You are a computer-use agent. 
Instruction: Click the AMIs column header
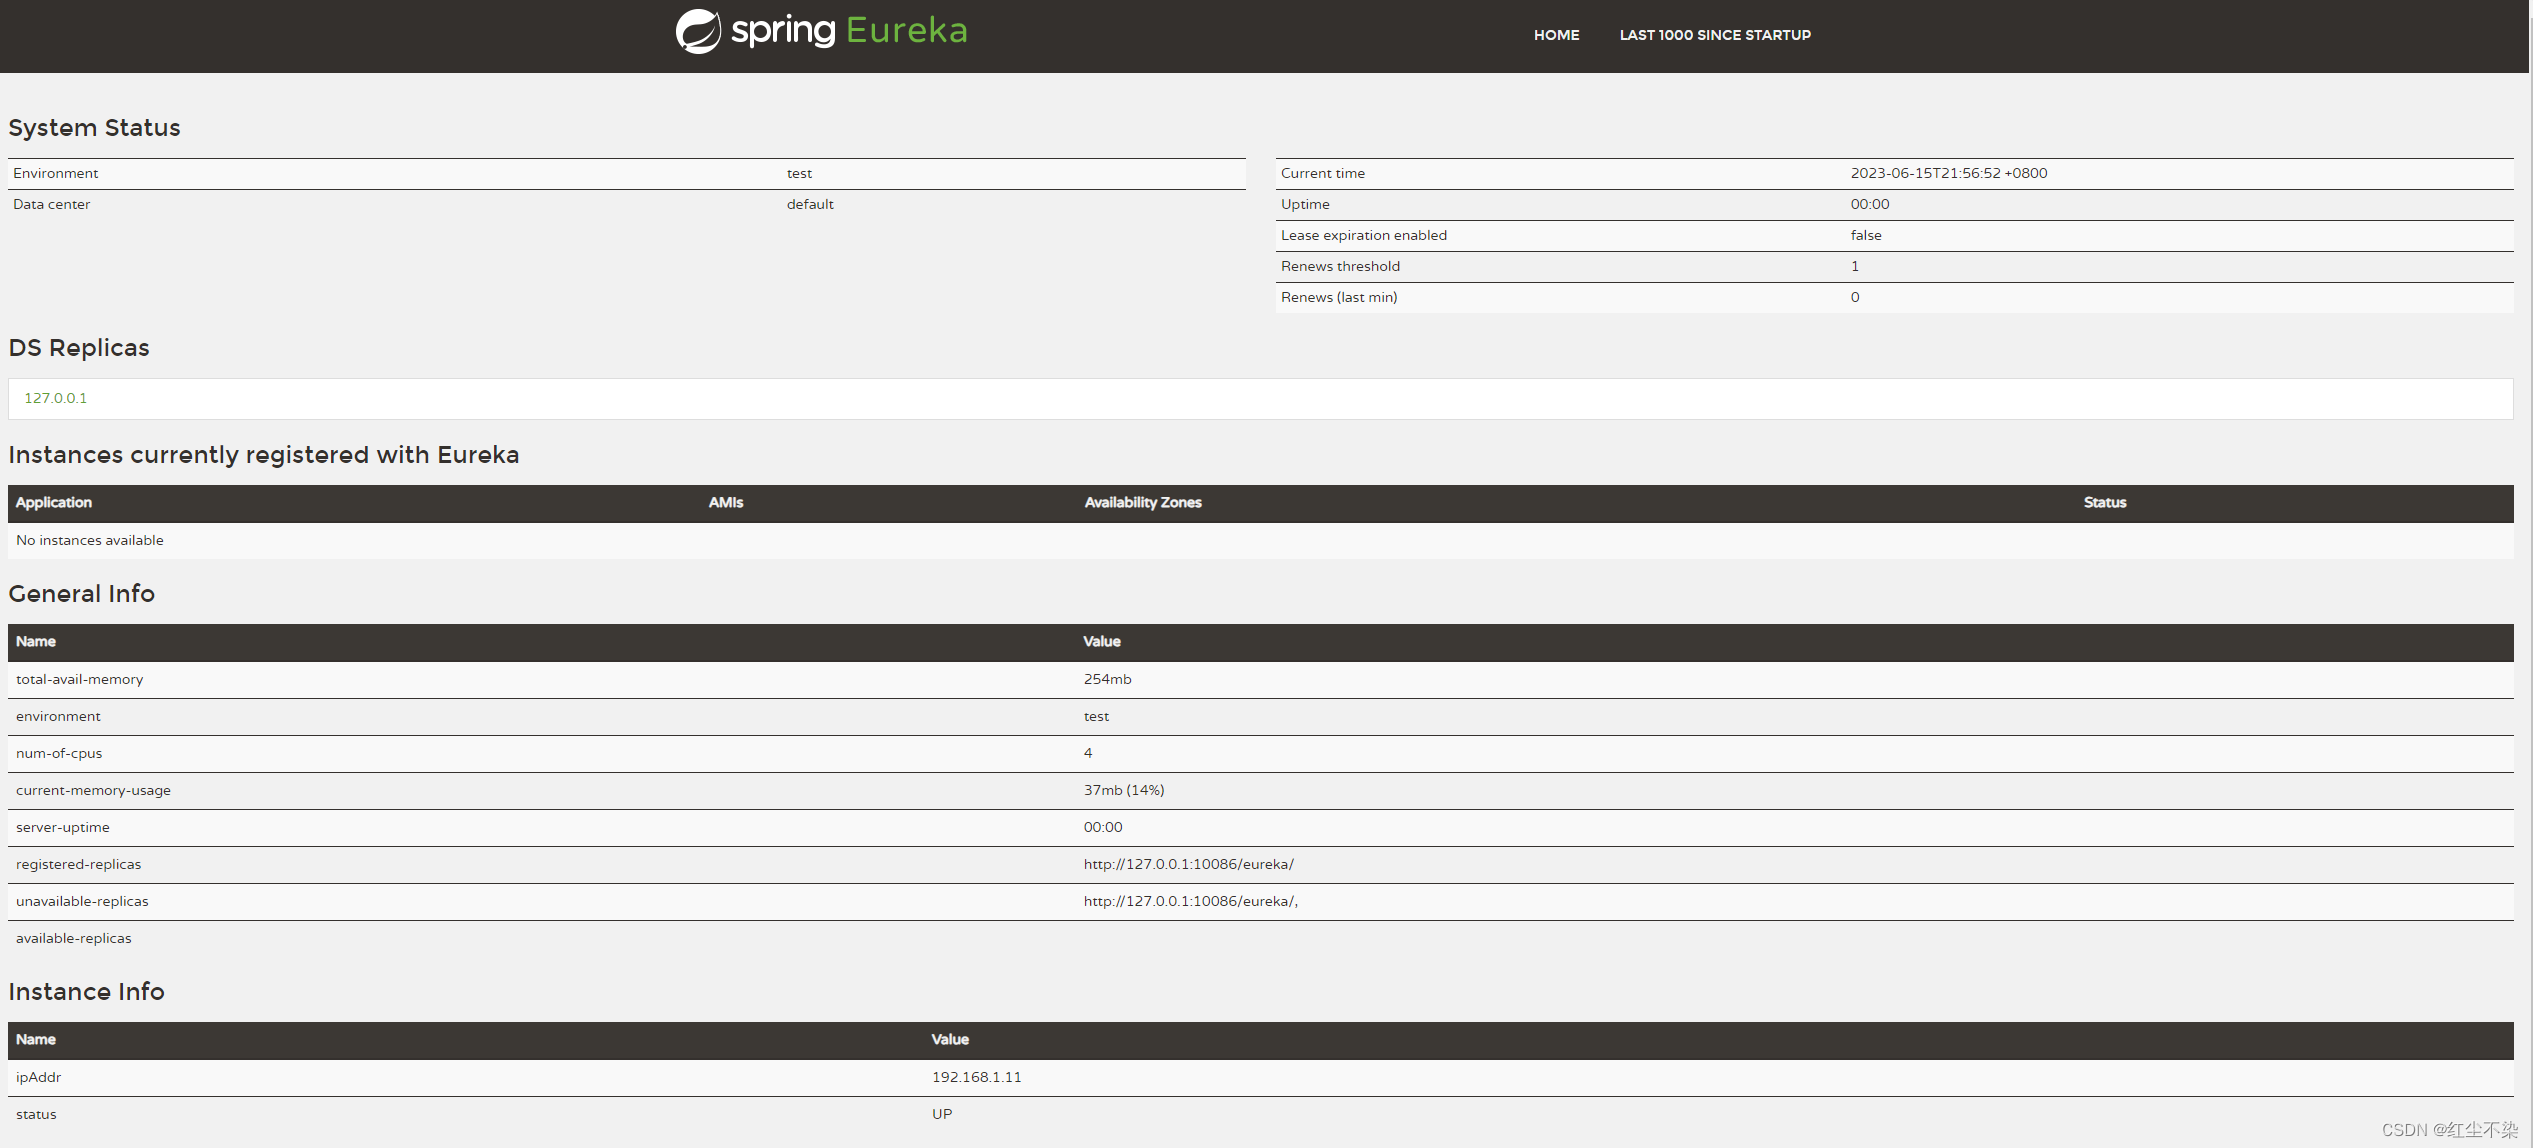[726, 503]
